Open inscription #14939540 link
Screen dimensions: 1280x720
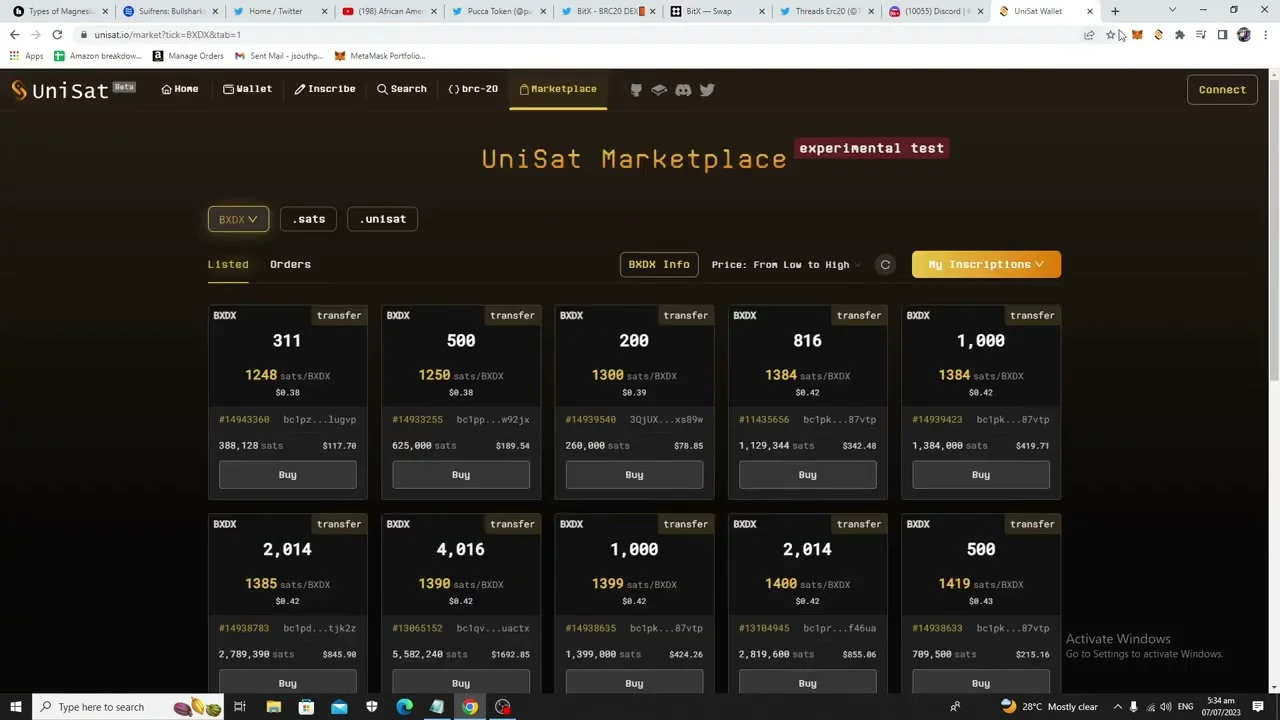point(591,420)
